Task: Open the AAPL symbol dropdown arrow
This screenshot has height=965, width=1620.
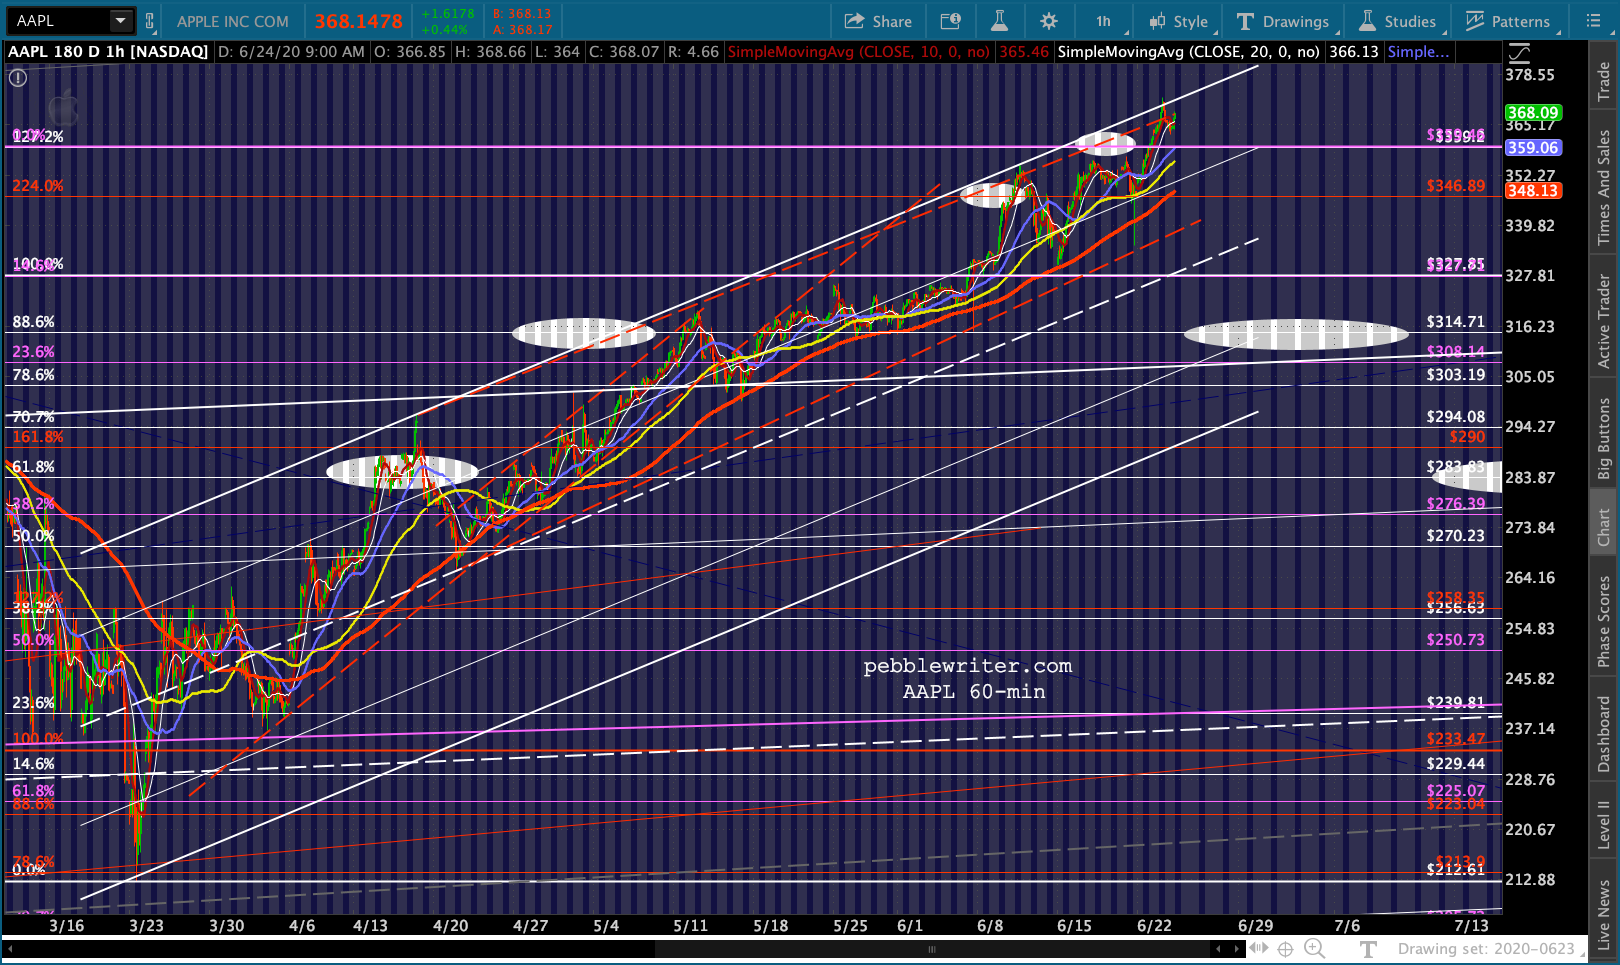Action: coord(121,20)
